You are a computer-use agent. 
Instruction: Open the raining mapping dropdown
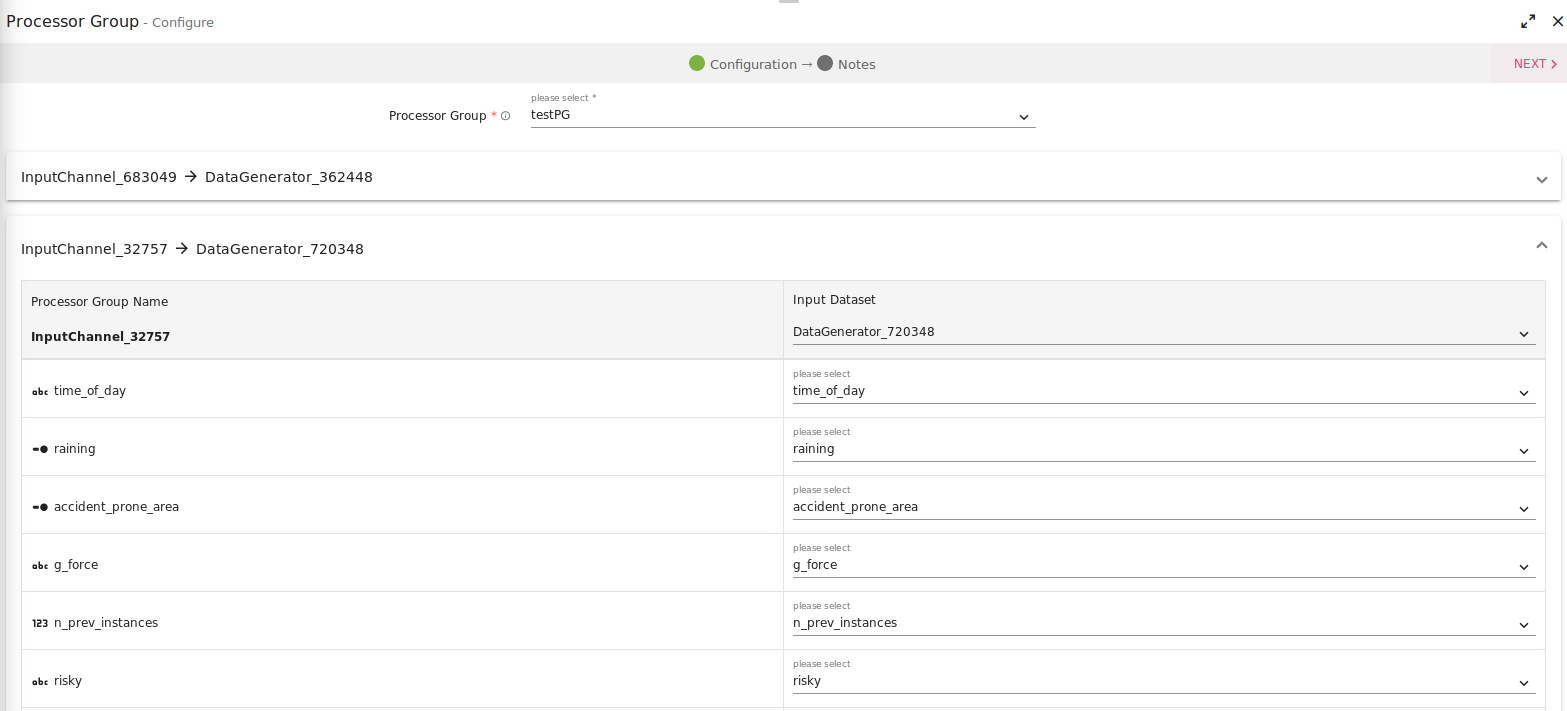click(1163, 449)
